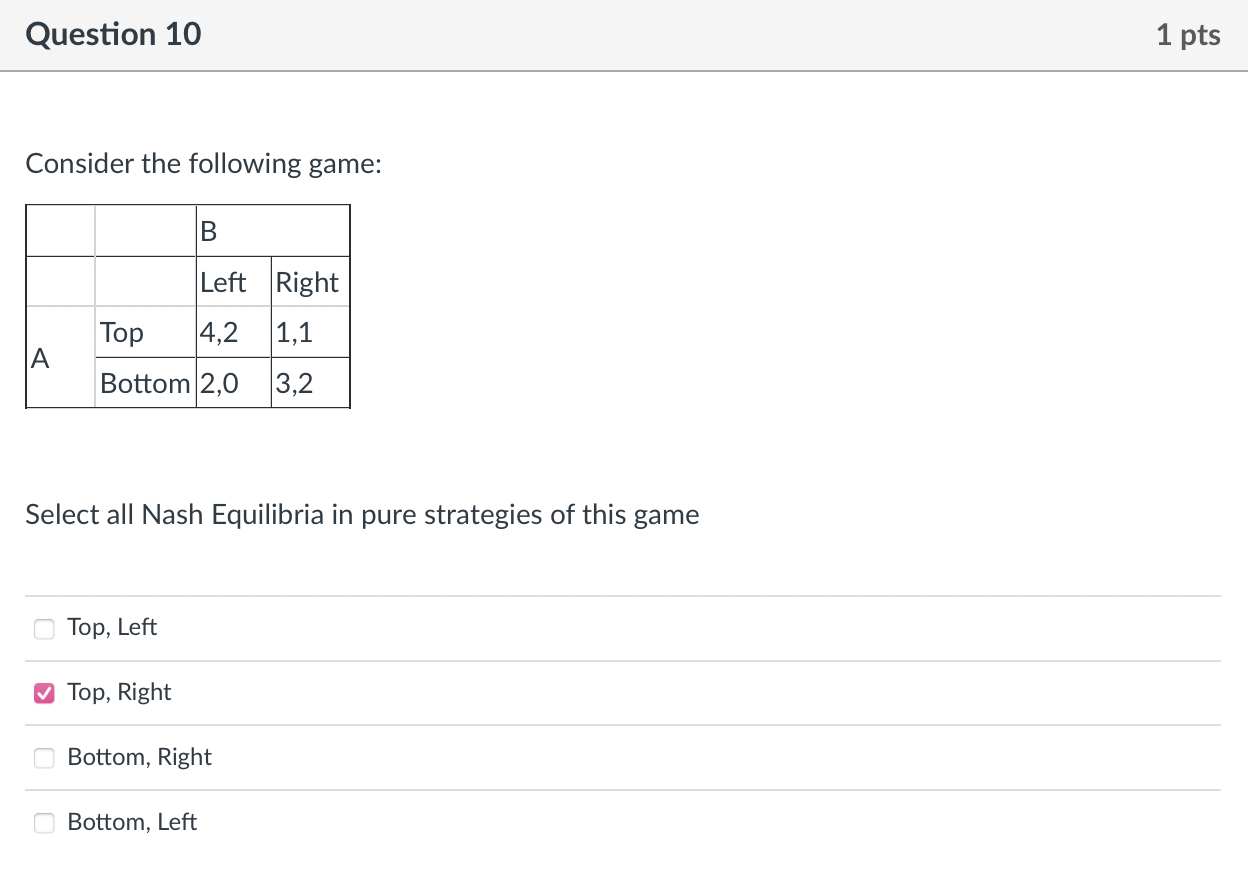The height and width of the screenshot is (876, 1248).
Task: Click player 'B' label in the table
Action: click(x=208, y=230)
